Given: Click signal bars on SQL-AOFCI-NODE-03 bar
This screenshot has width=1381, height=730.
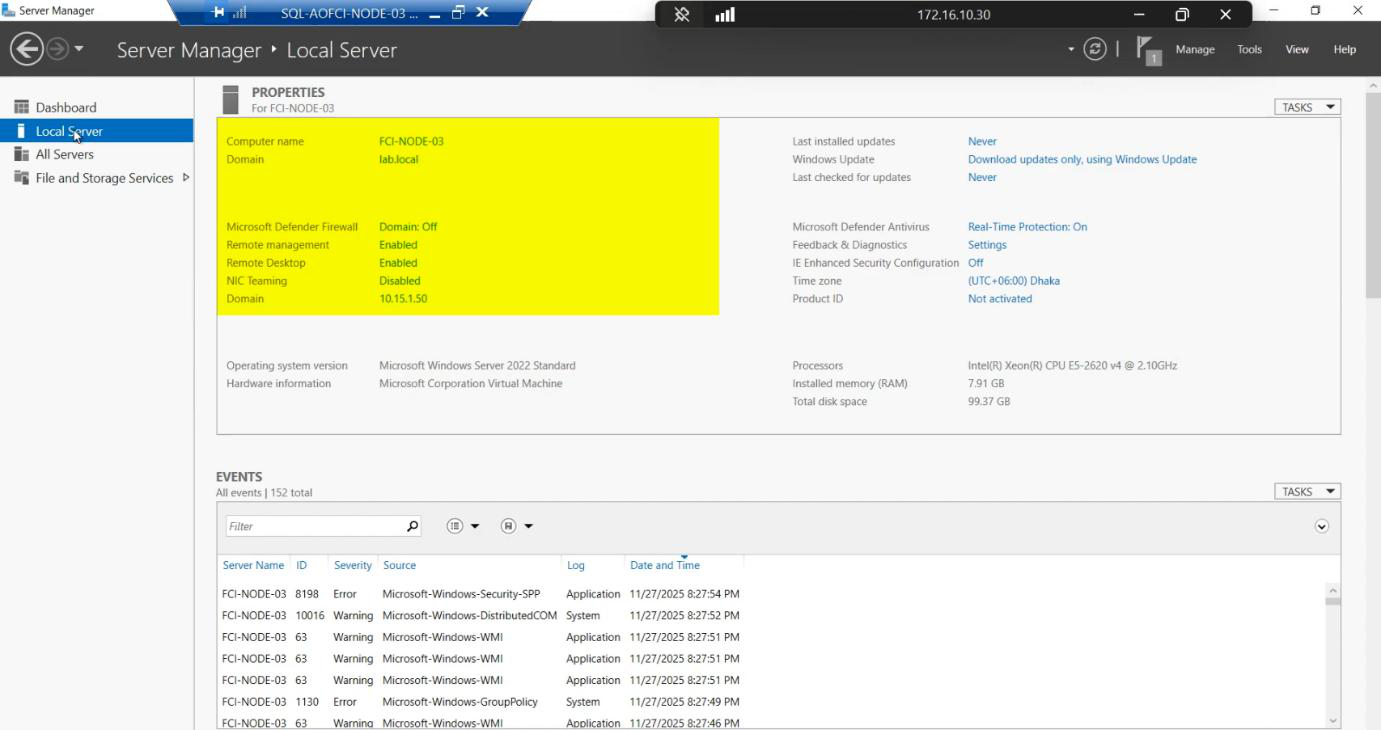Looking at the screenshot, I should 240,13.
